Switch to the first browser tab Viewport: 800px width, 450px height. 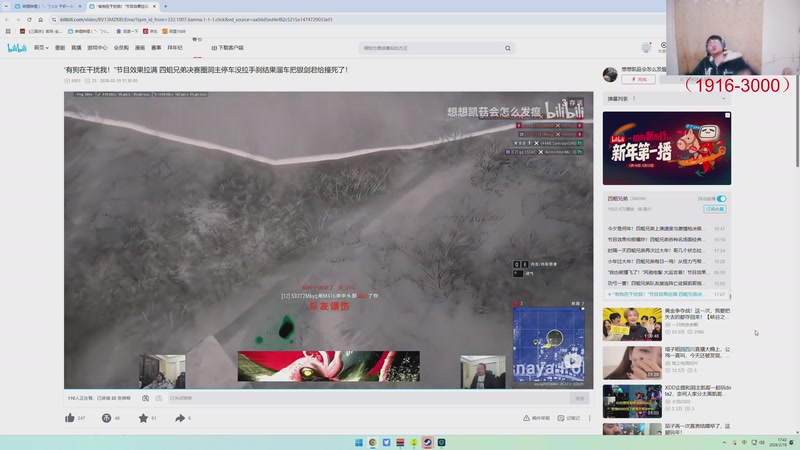pyautogui.click(x=47, y=6)
